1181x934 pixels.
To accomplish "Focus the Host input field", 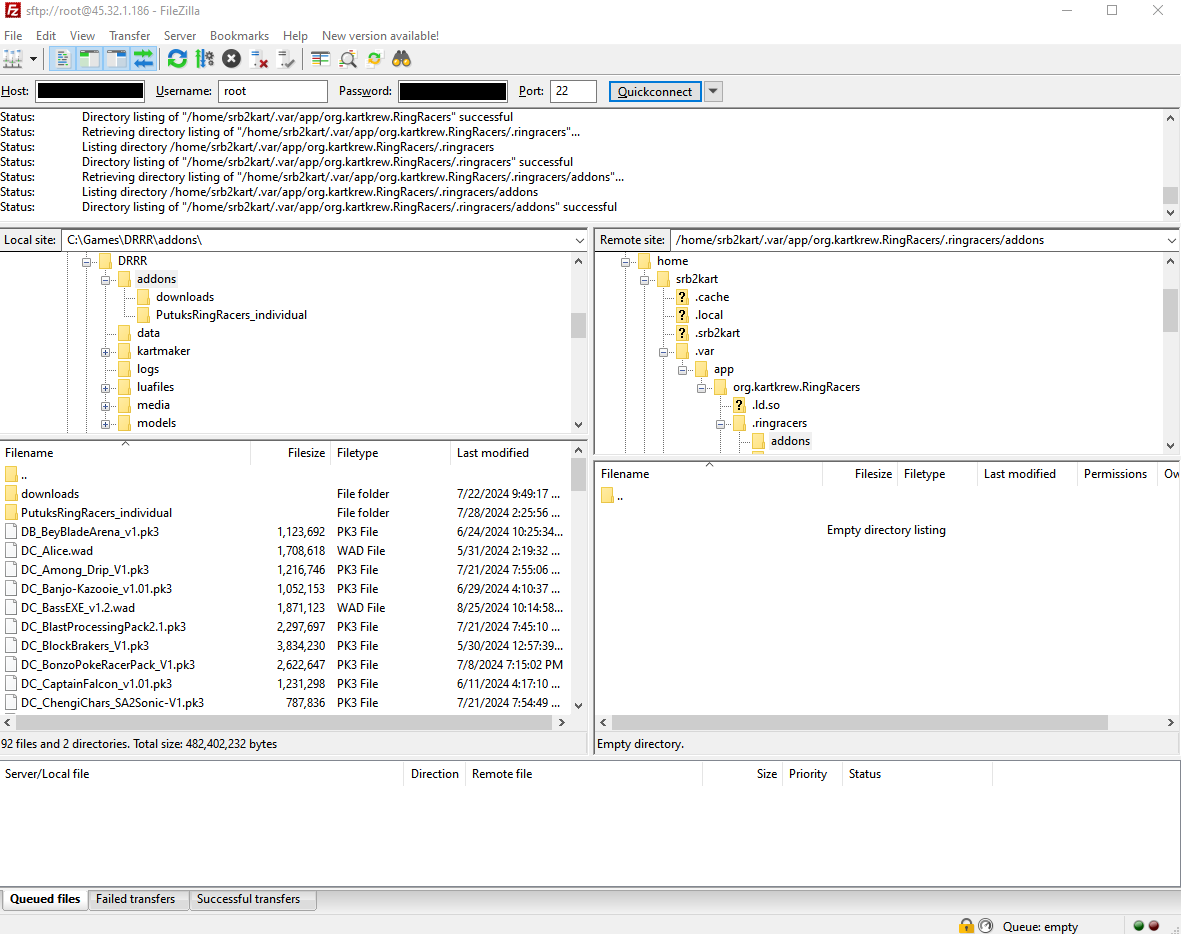I will click(90, 91).
